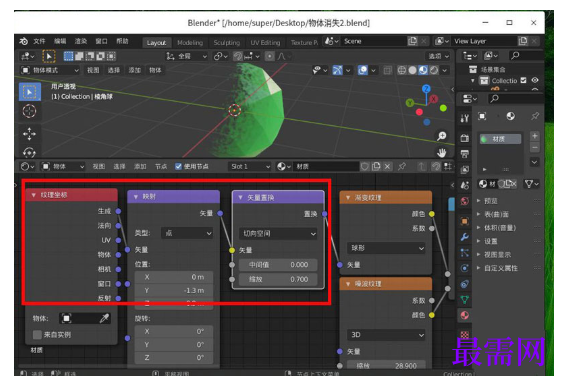
Task: Enable the 来自实例 checkbox
Action: point(37,335)
